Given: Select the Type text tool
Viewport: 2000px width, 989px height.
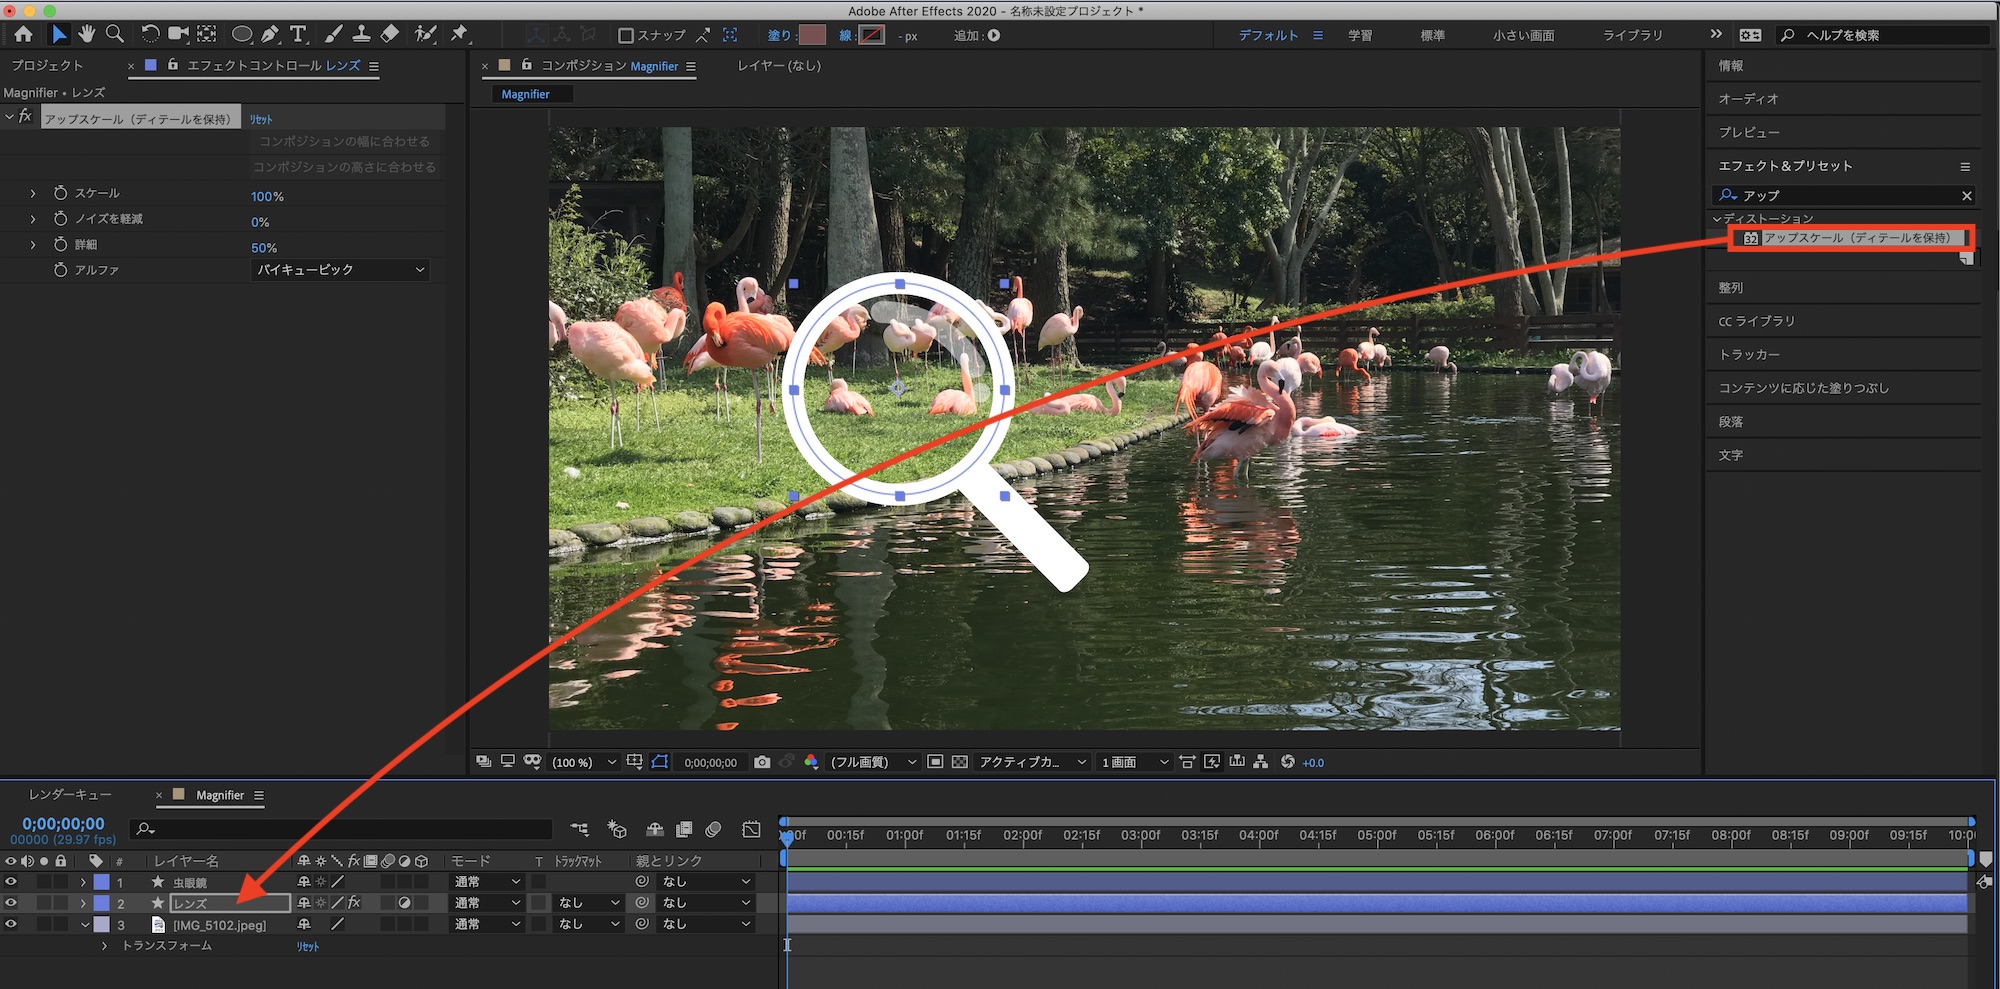Looking at the screenshot, I should point(298,34).
